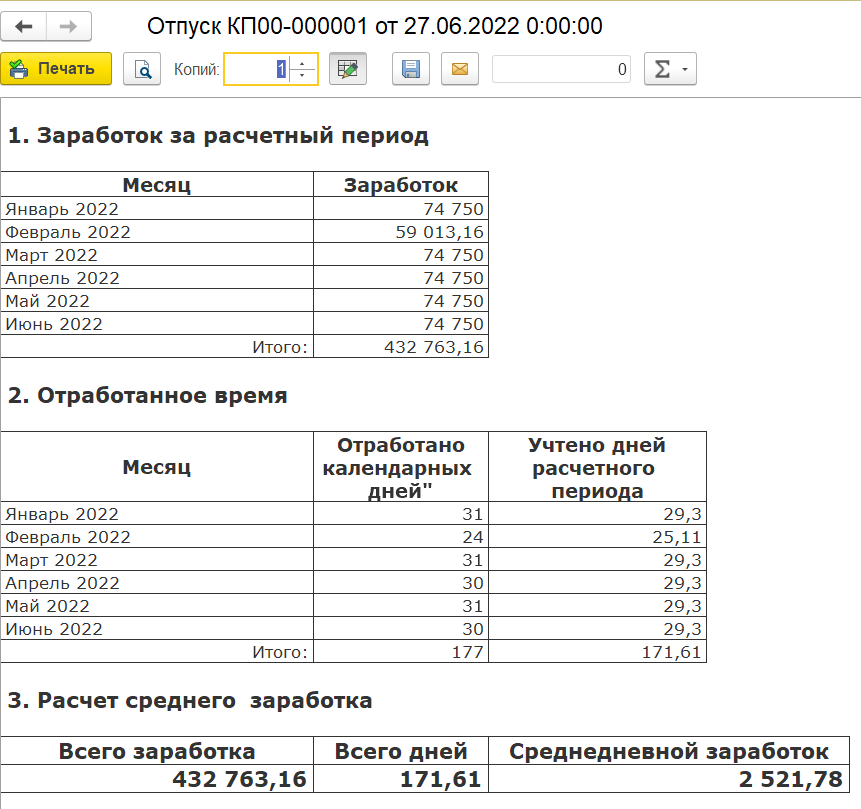Click the sum value field showing 0
Screen dimensions: 861x809
tap(561, 69)
